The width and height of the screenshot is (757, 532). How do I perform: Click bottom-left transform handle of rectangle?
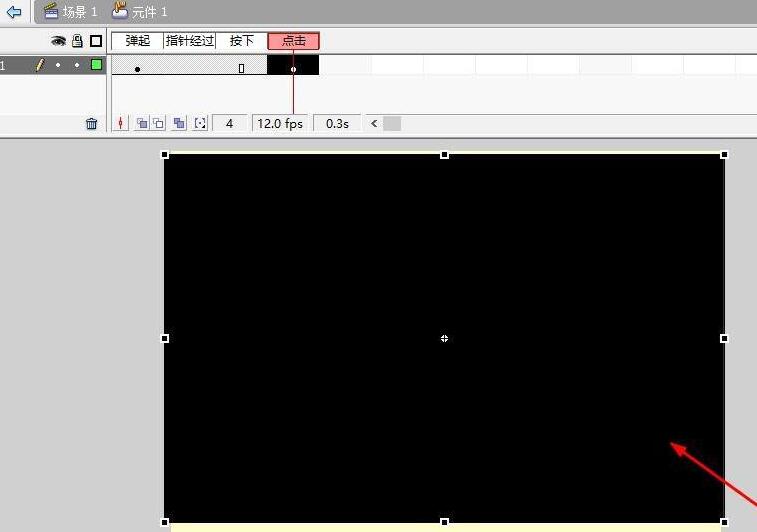pyautogui.click(x=165, y=522)
